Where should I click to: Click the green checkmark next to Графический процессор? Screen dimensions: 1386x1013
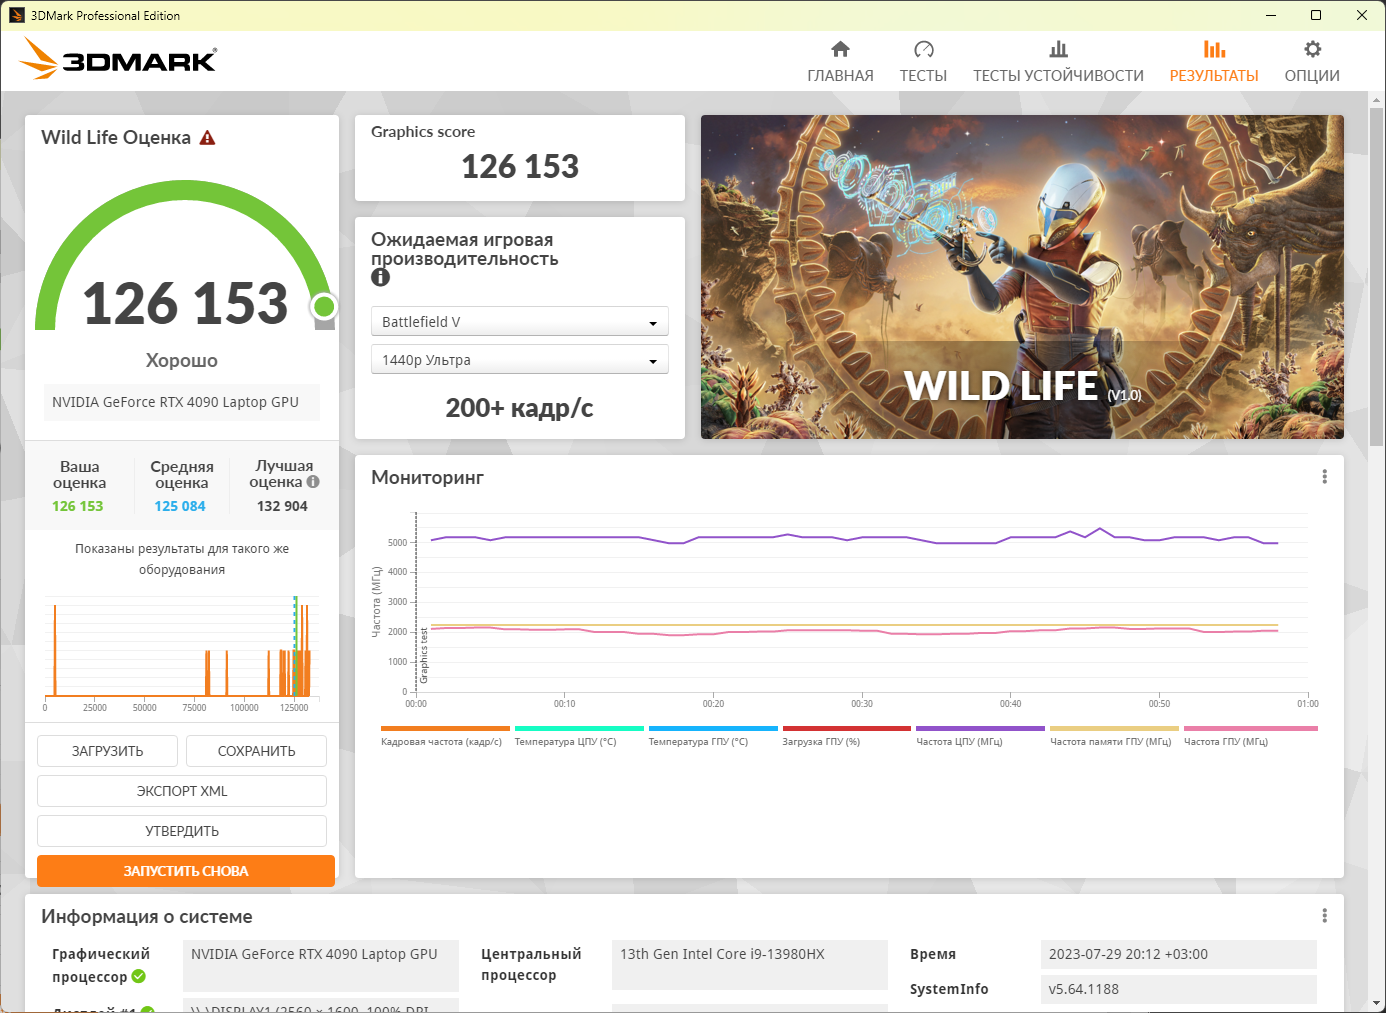point(139,976)
